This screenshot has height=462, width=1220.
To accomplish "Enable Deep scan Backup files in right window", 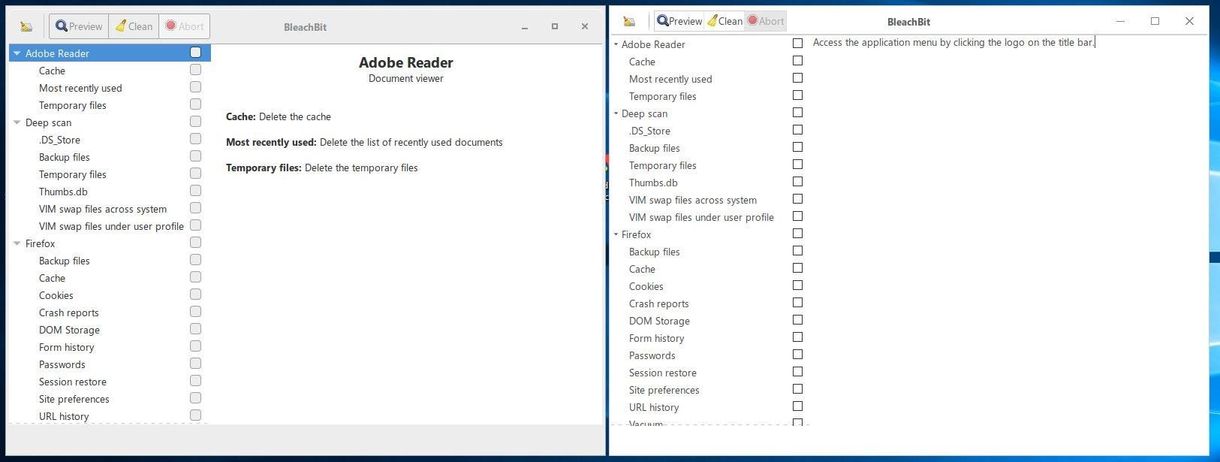I will tap(797, 147).
